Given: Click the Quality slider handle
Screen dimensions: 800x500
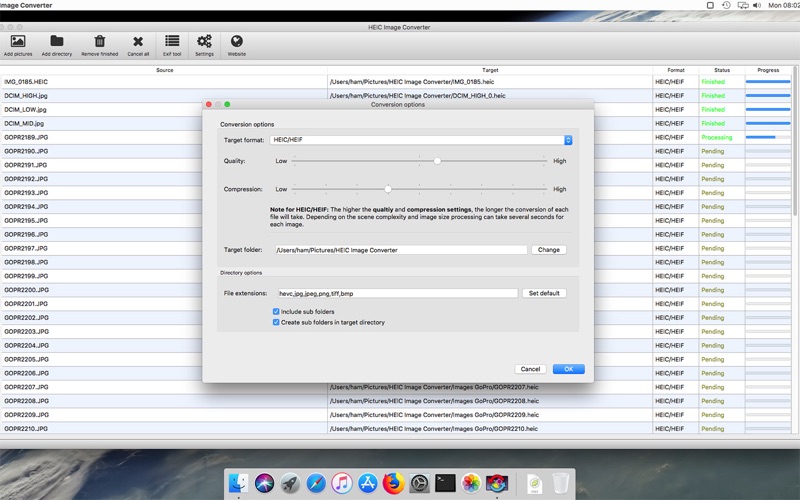Looking at the screenshot, I should pos(437,161).
